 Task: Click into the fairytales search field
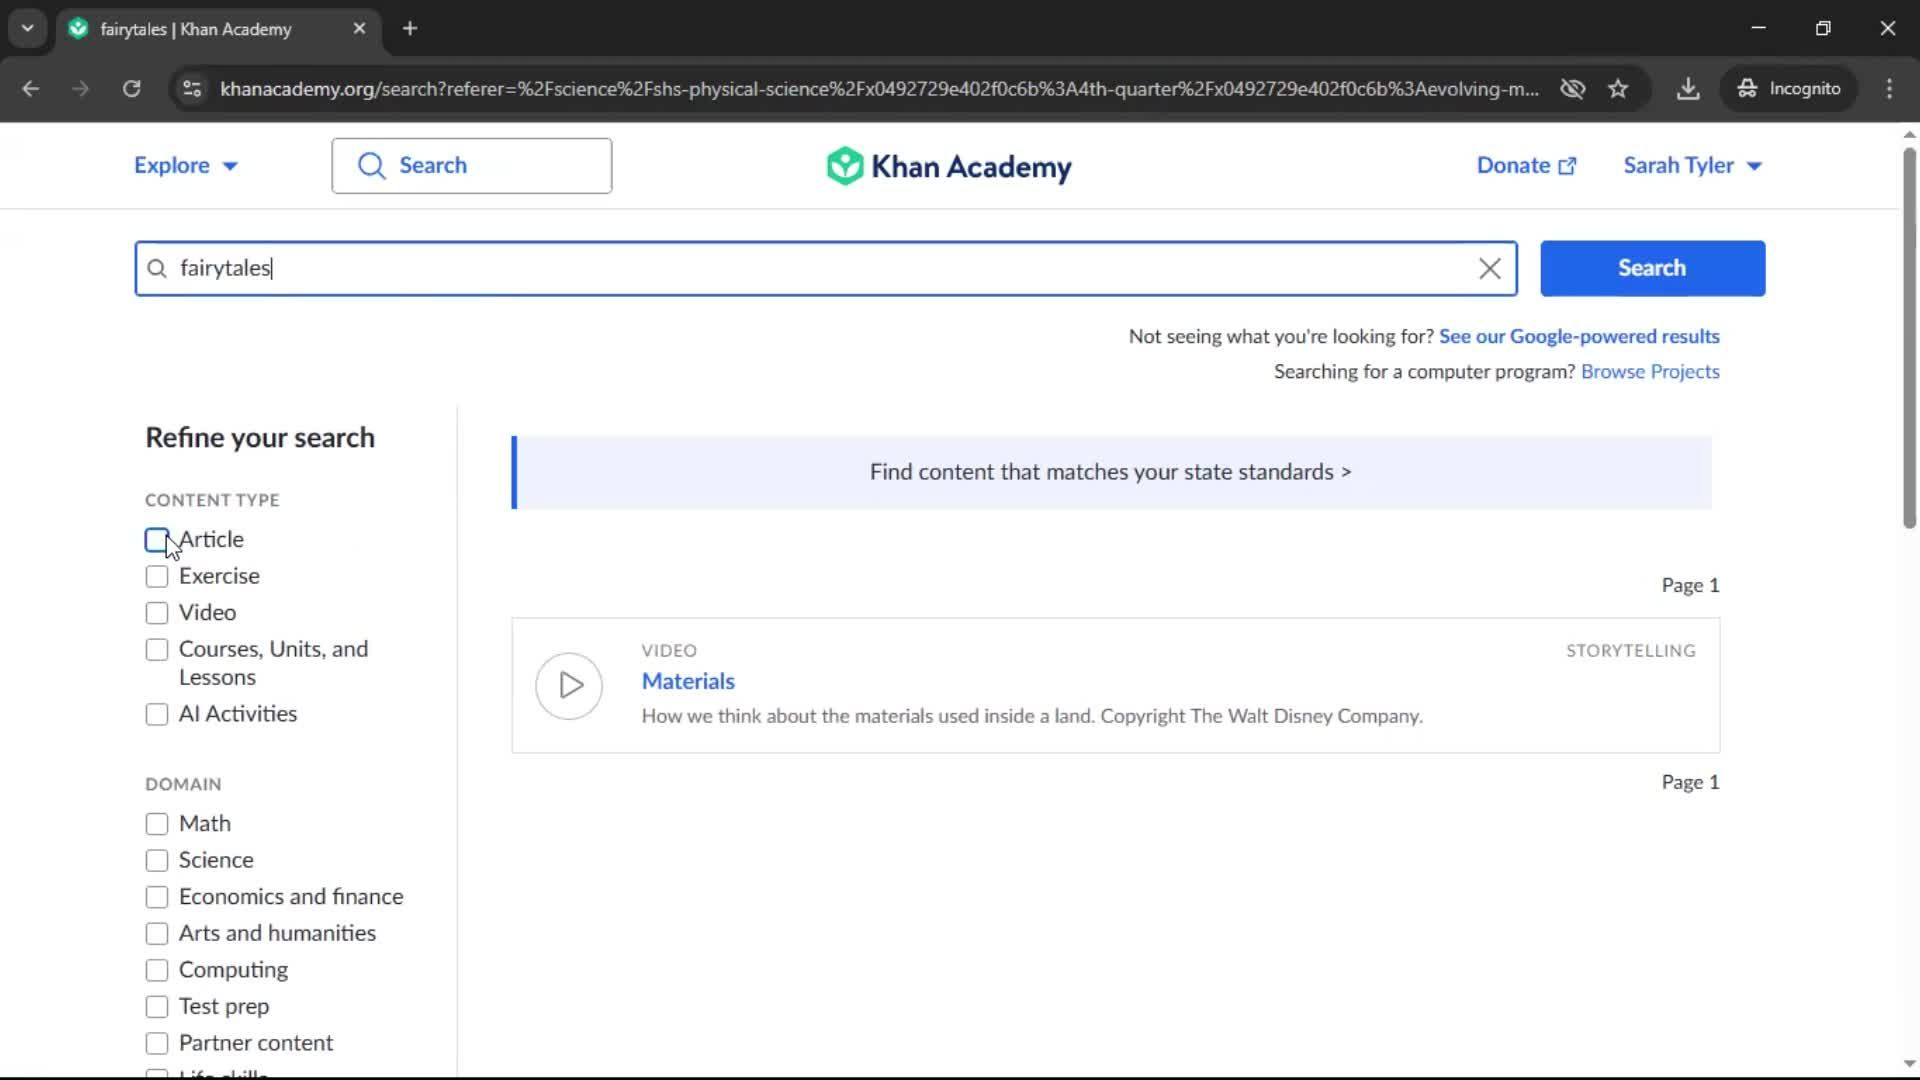[x=825, y=268]
